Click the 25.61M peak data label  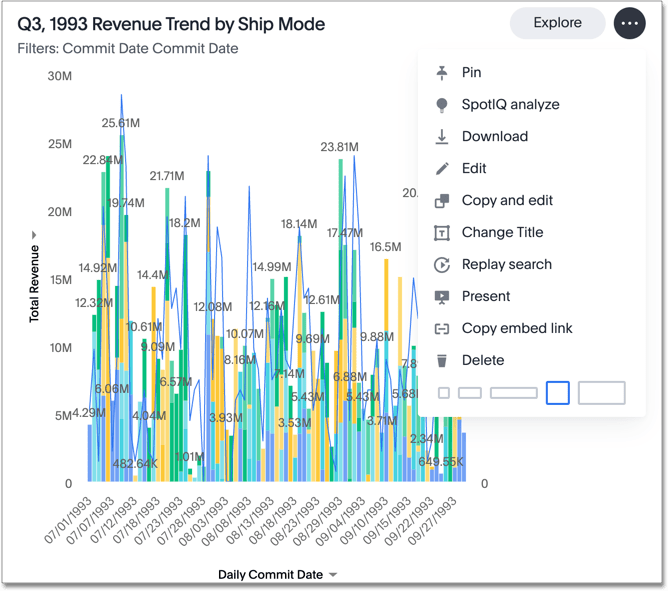[121, 123]
